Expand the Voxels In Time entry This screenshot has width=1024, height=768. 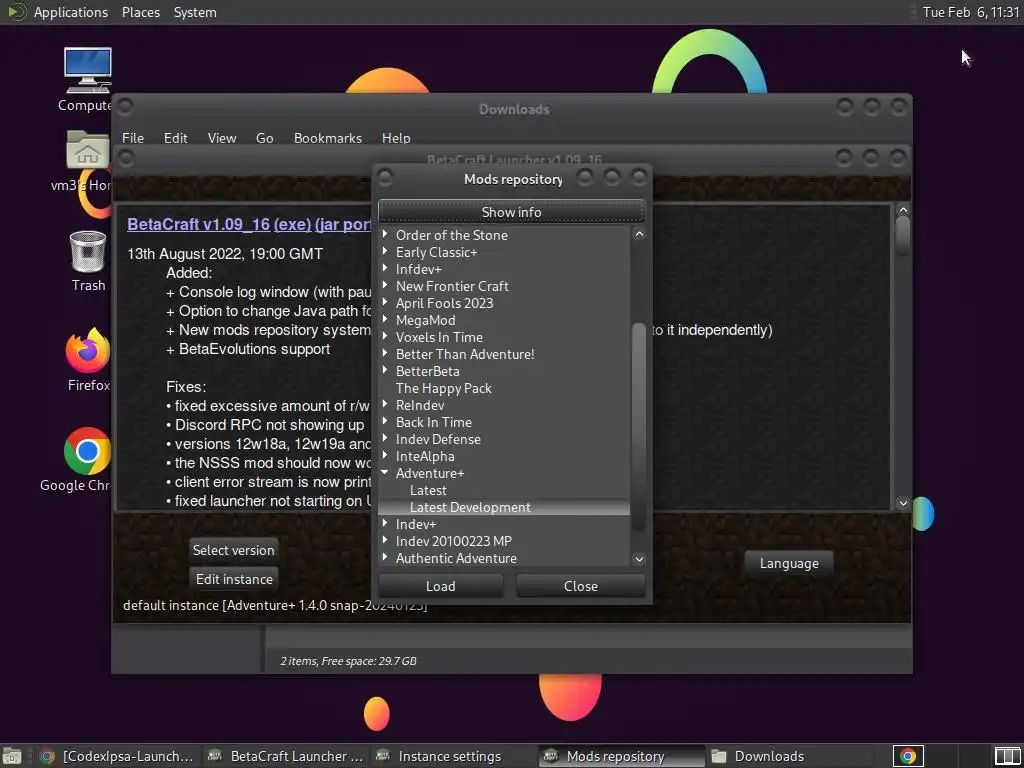[385, 336]
